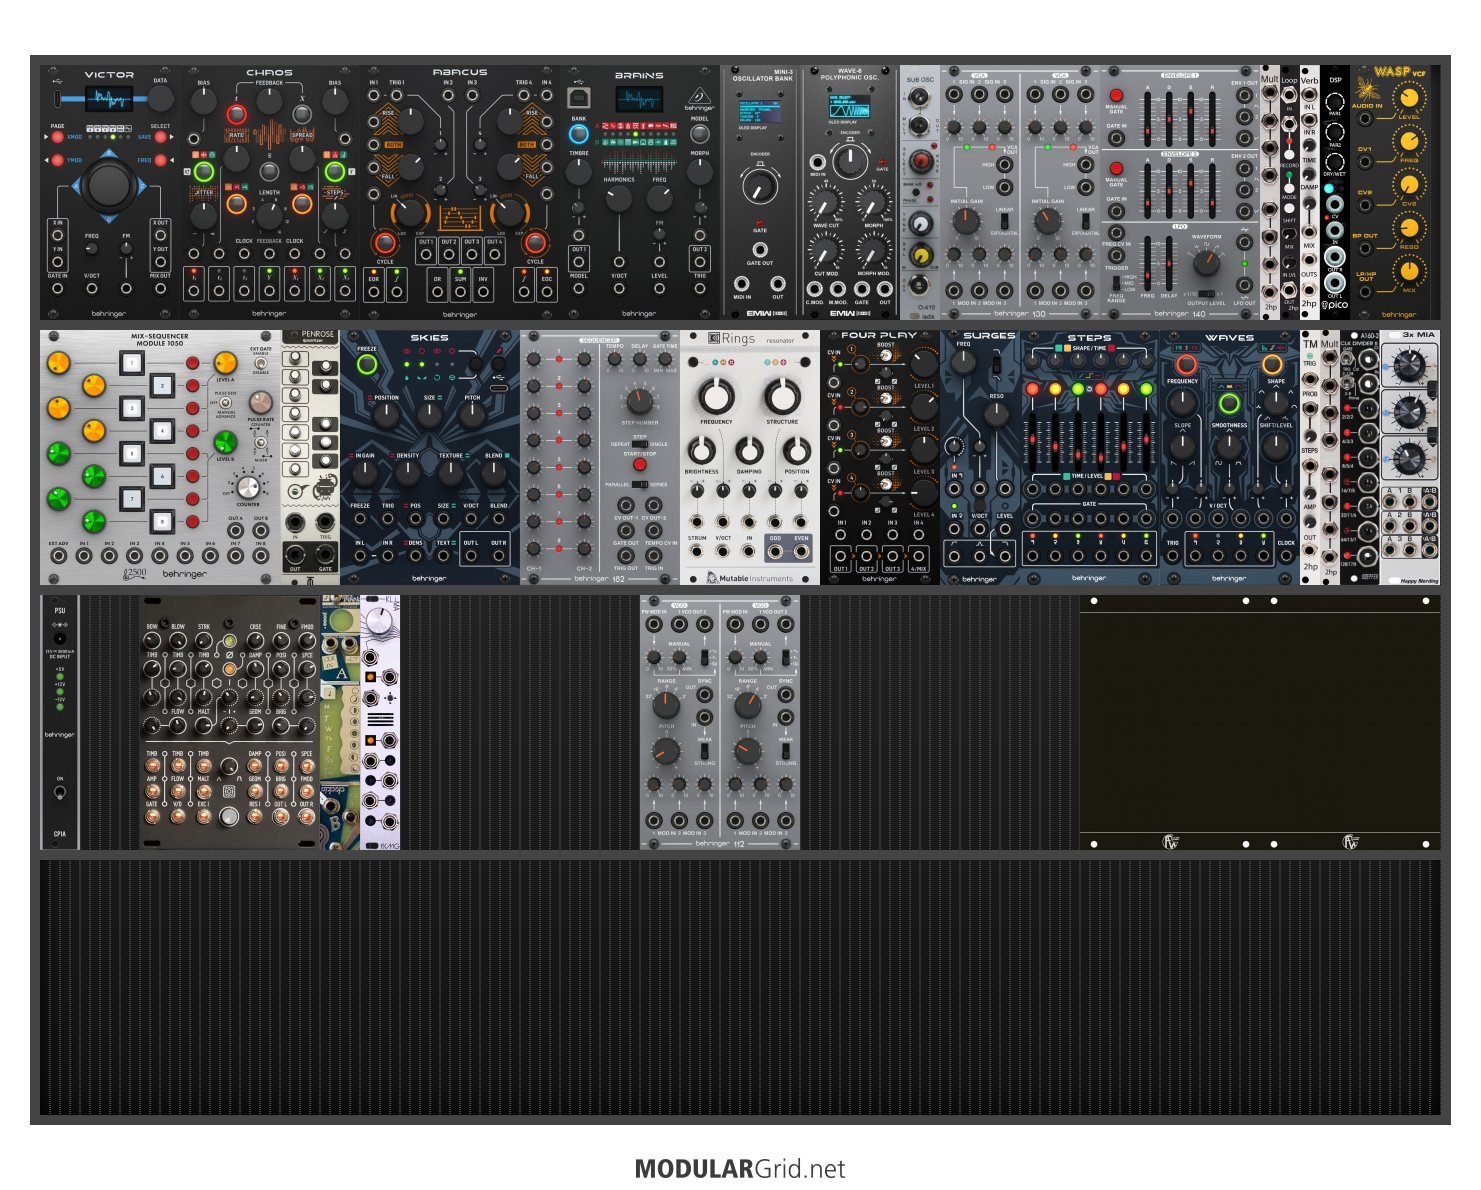Click the RESO knob on WASP VCF

tap(1408, 227)
